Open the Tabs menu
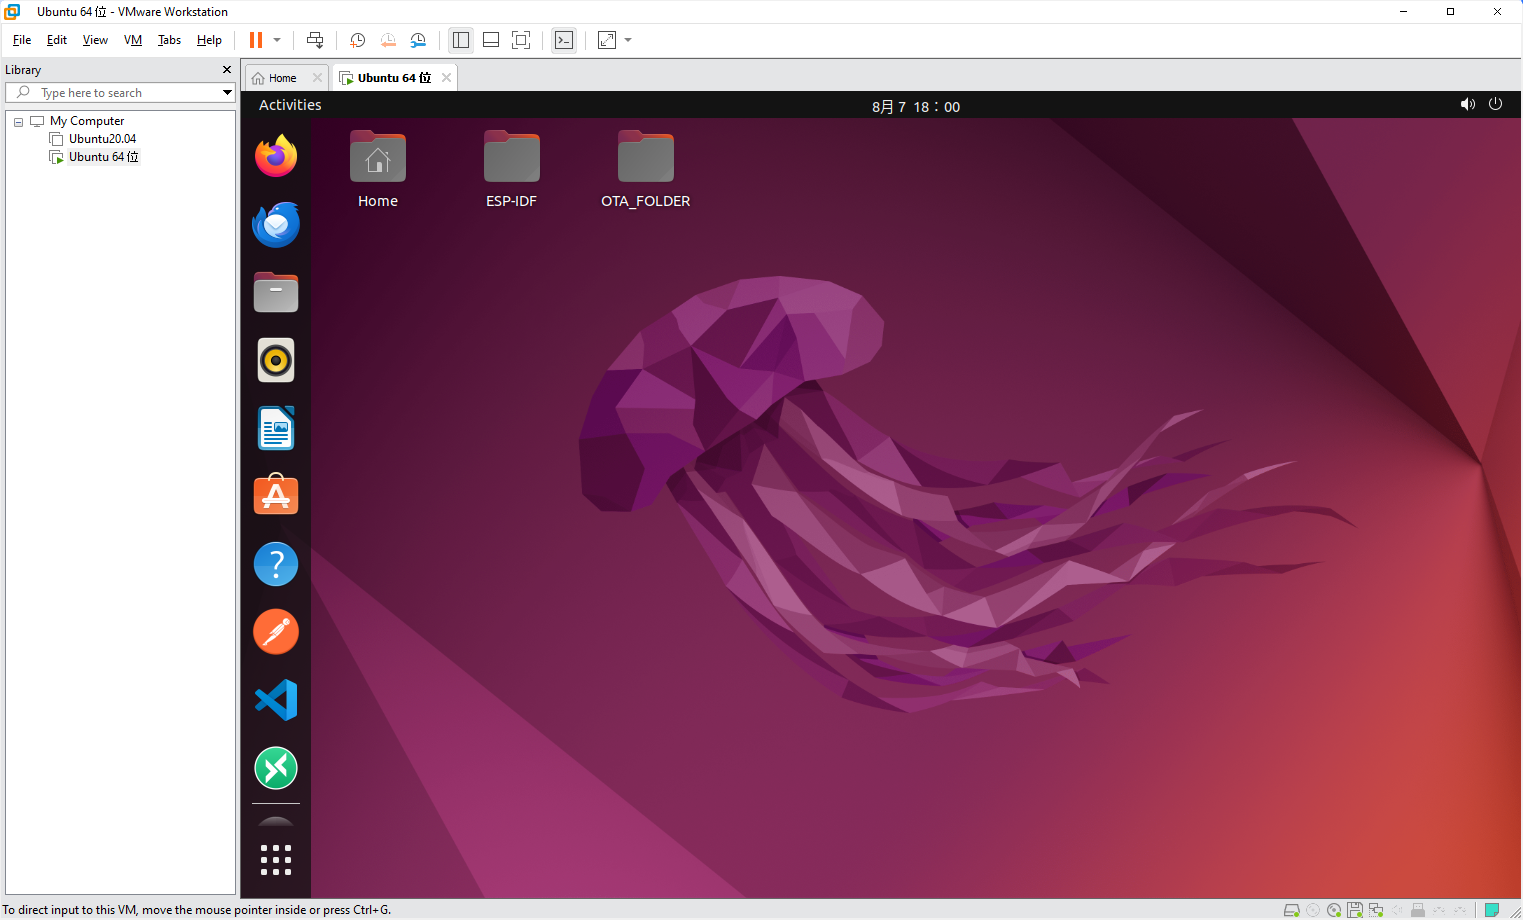 pos(170,40)
